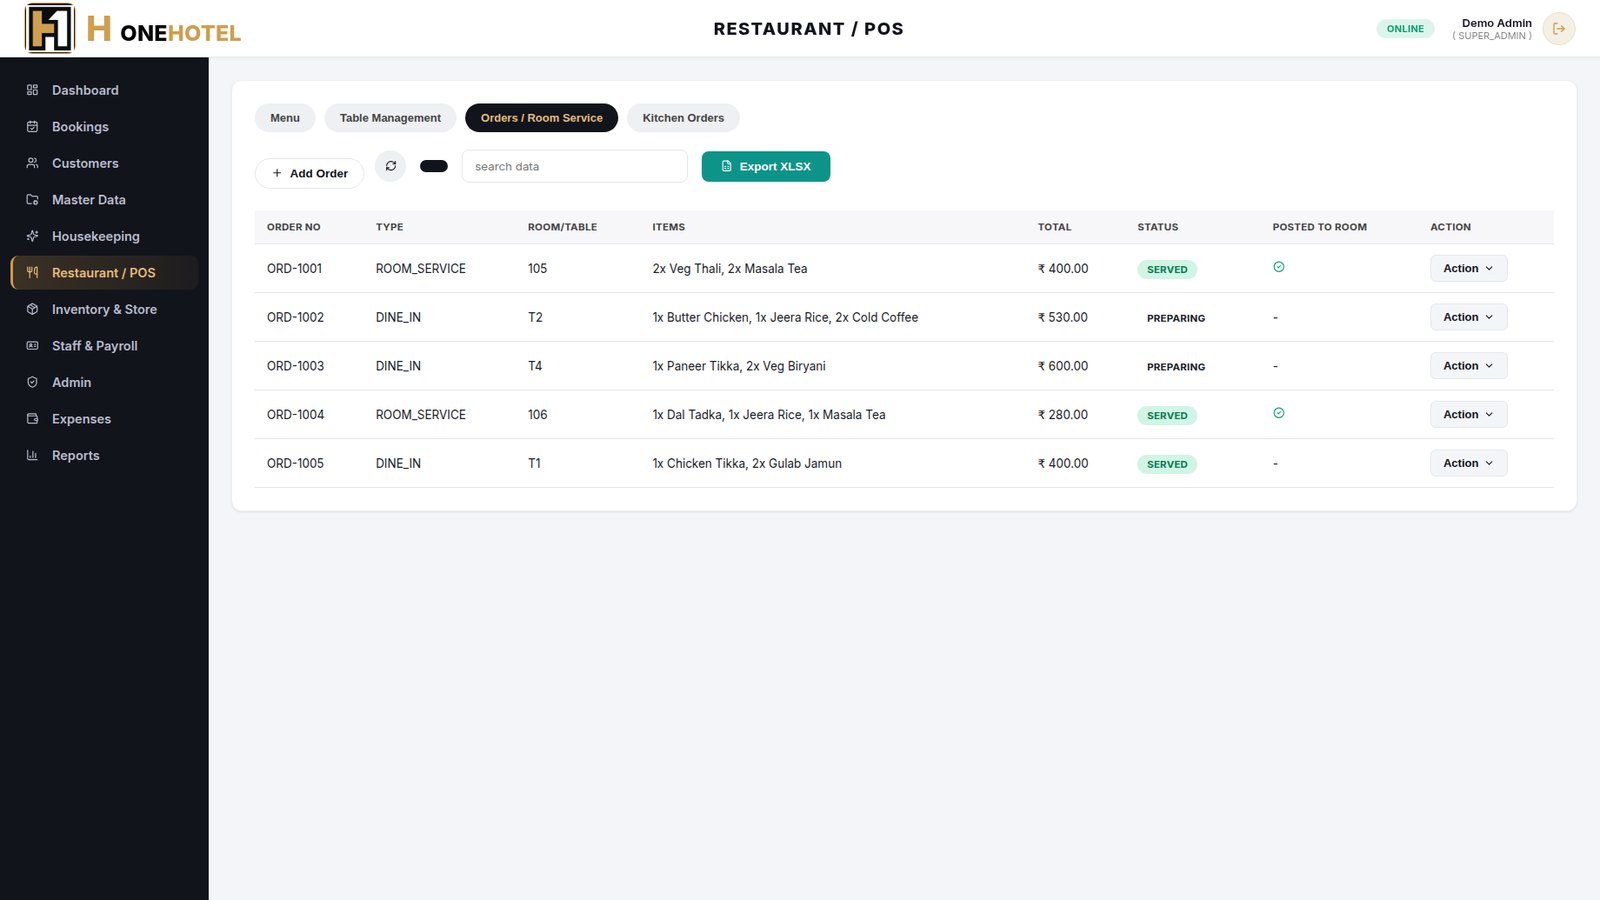This screenshot has width=1600, height=900.
Task: Expand Action menu for ORD-1003
Action: [x=1468, y=366]
